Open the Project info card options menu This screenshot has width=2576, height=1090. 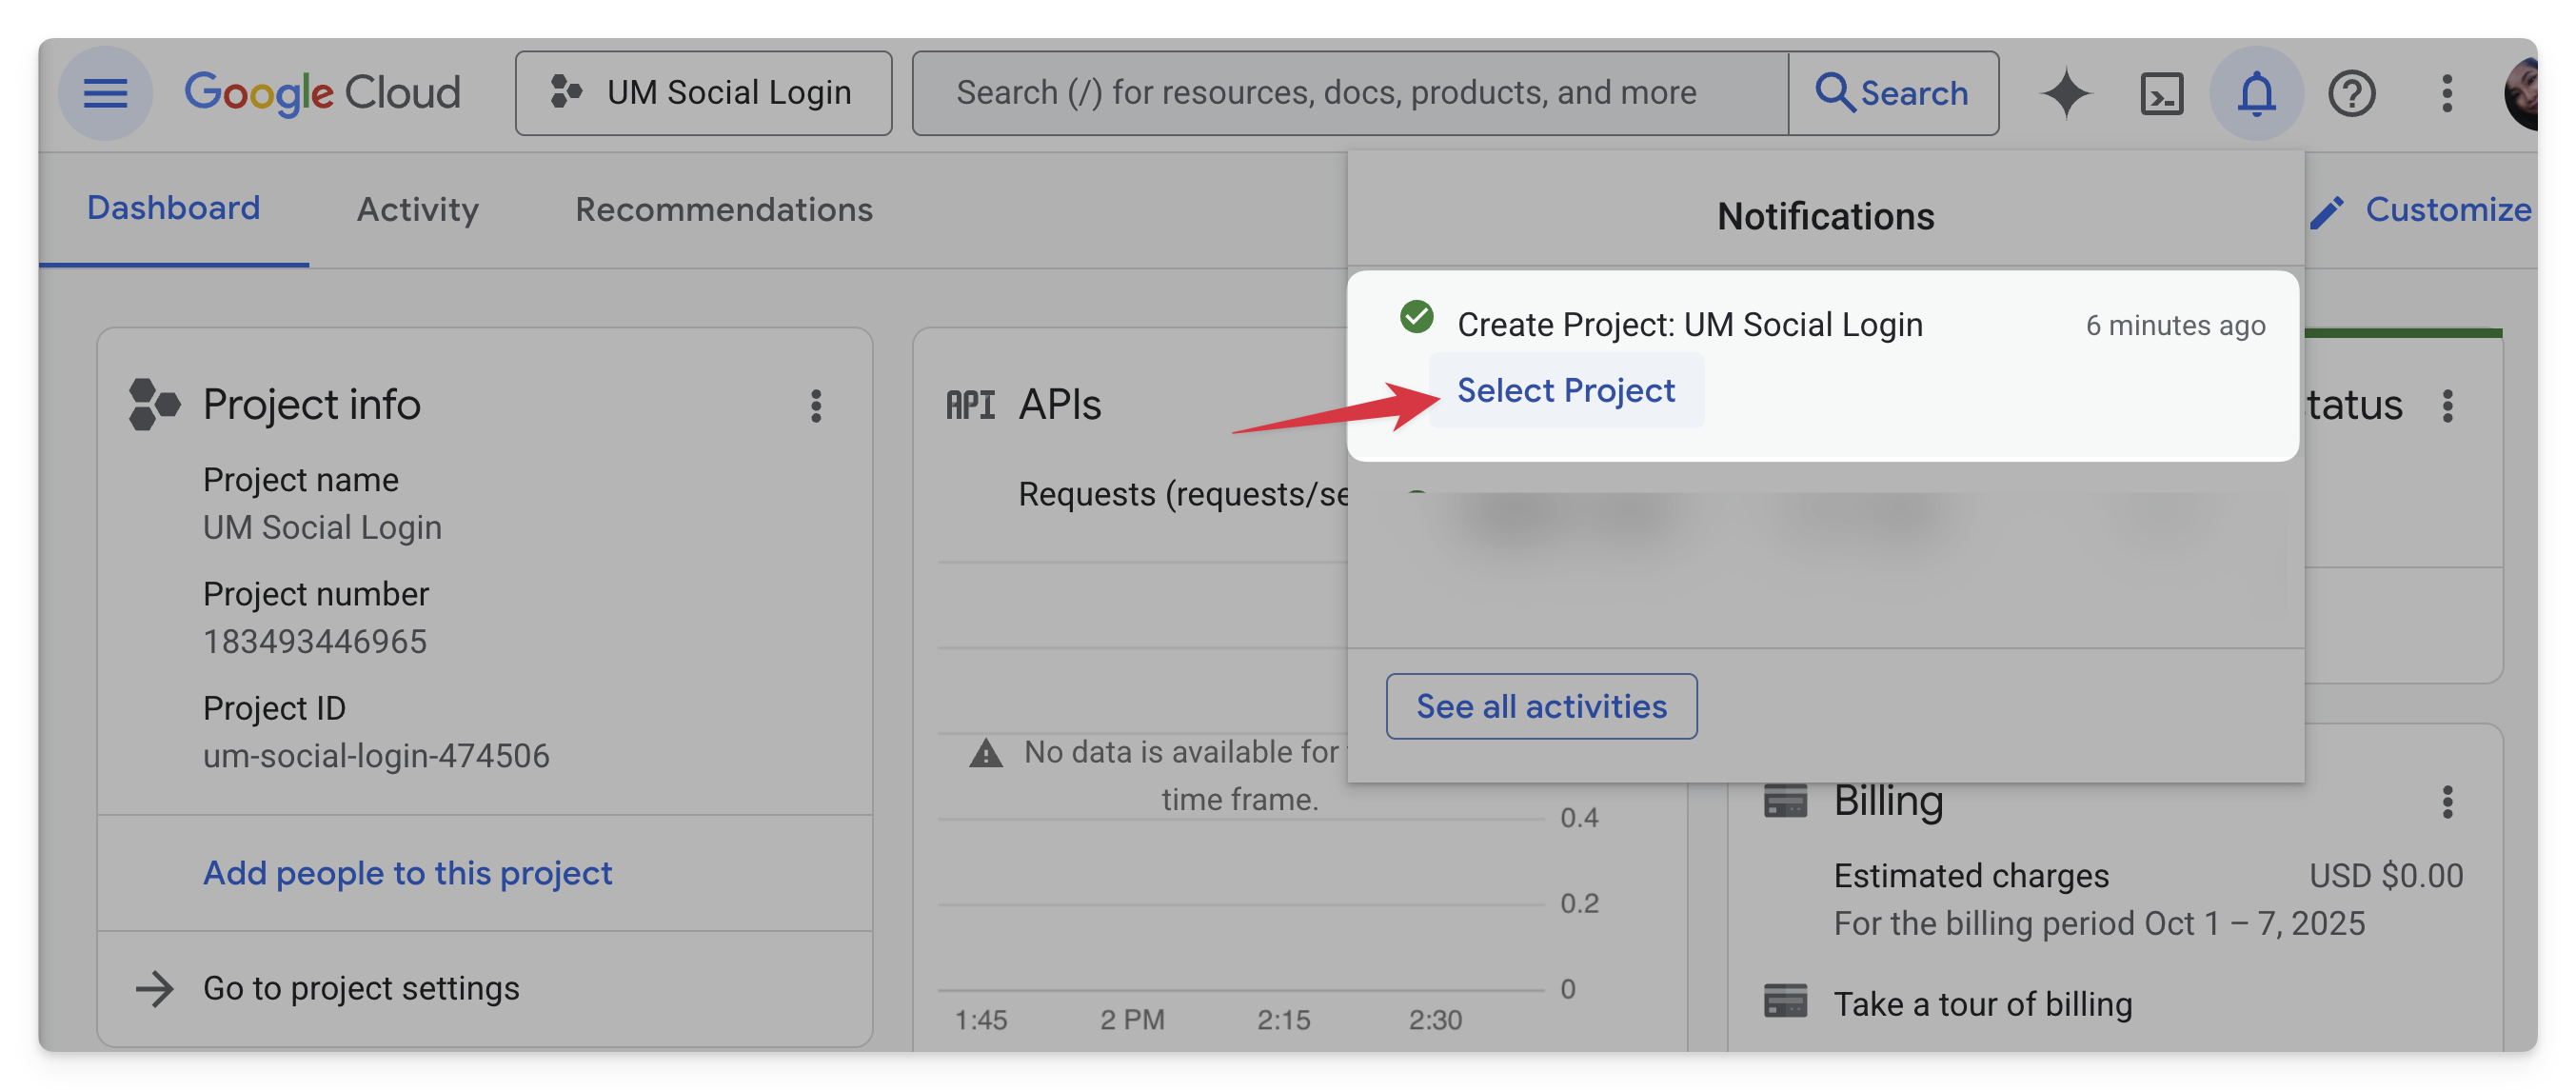pos(816,406)
